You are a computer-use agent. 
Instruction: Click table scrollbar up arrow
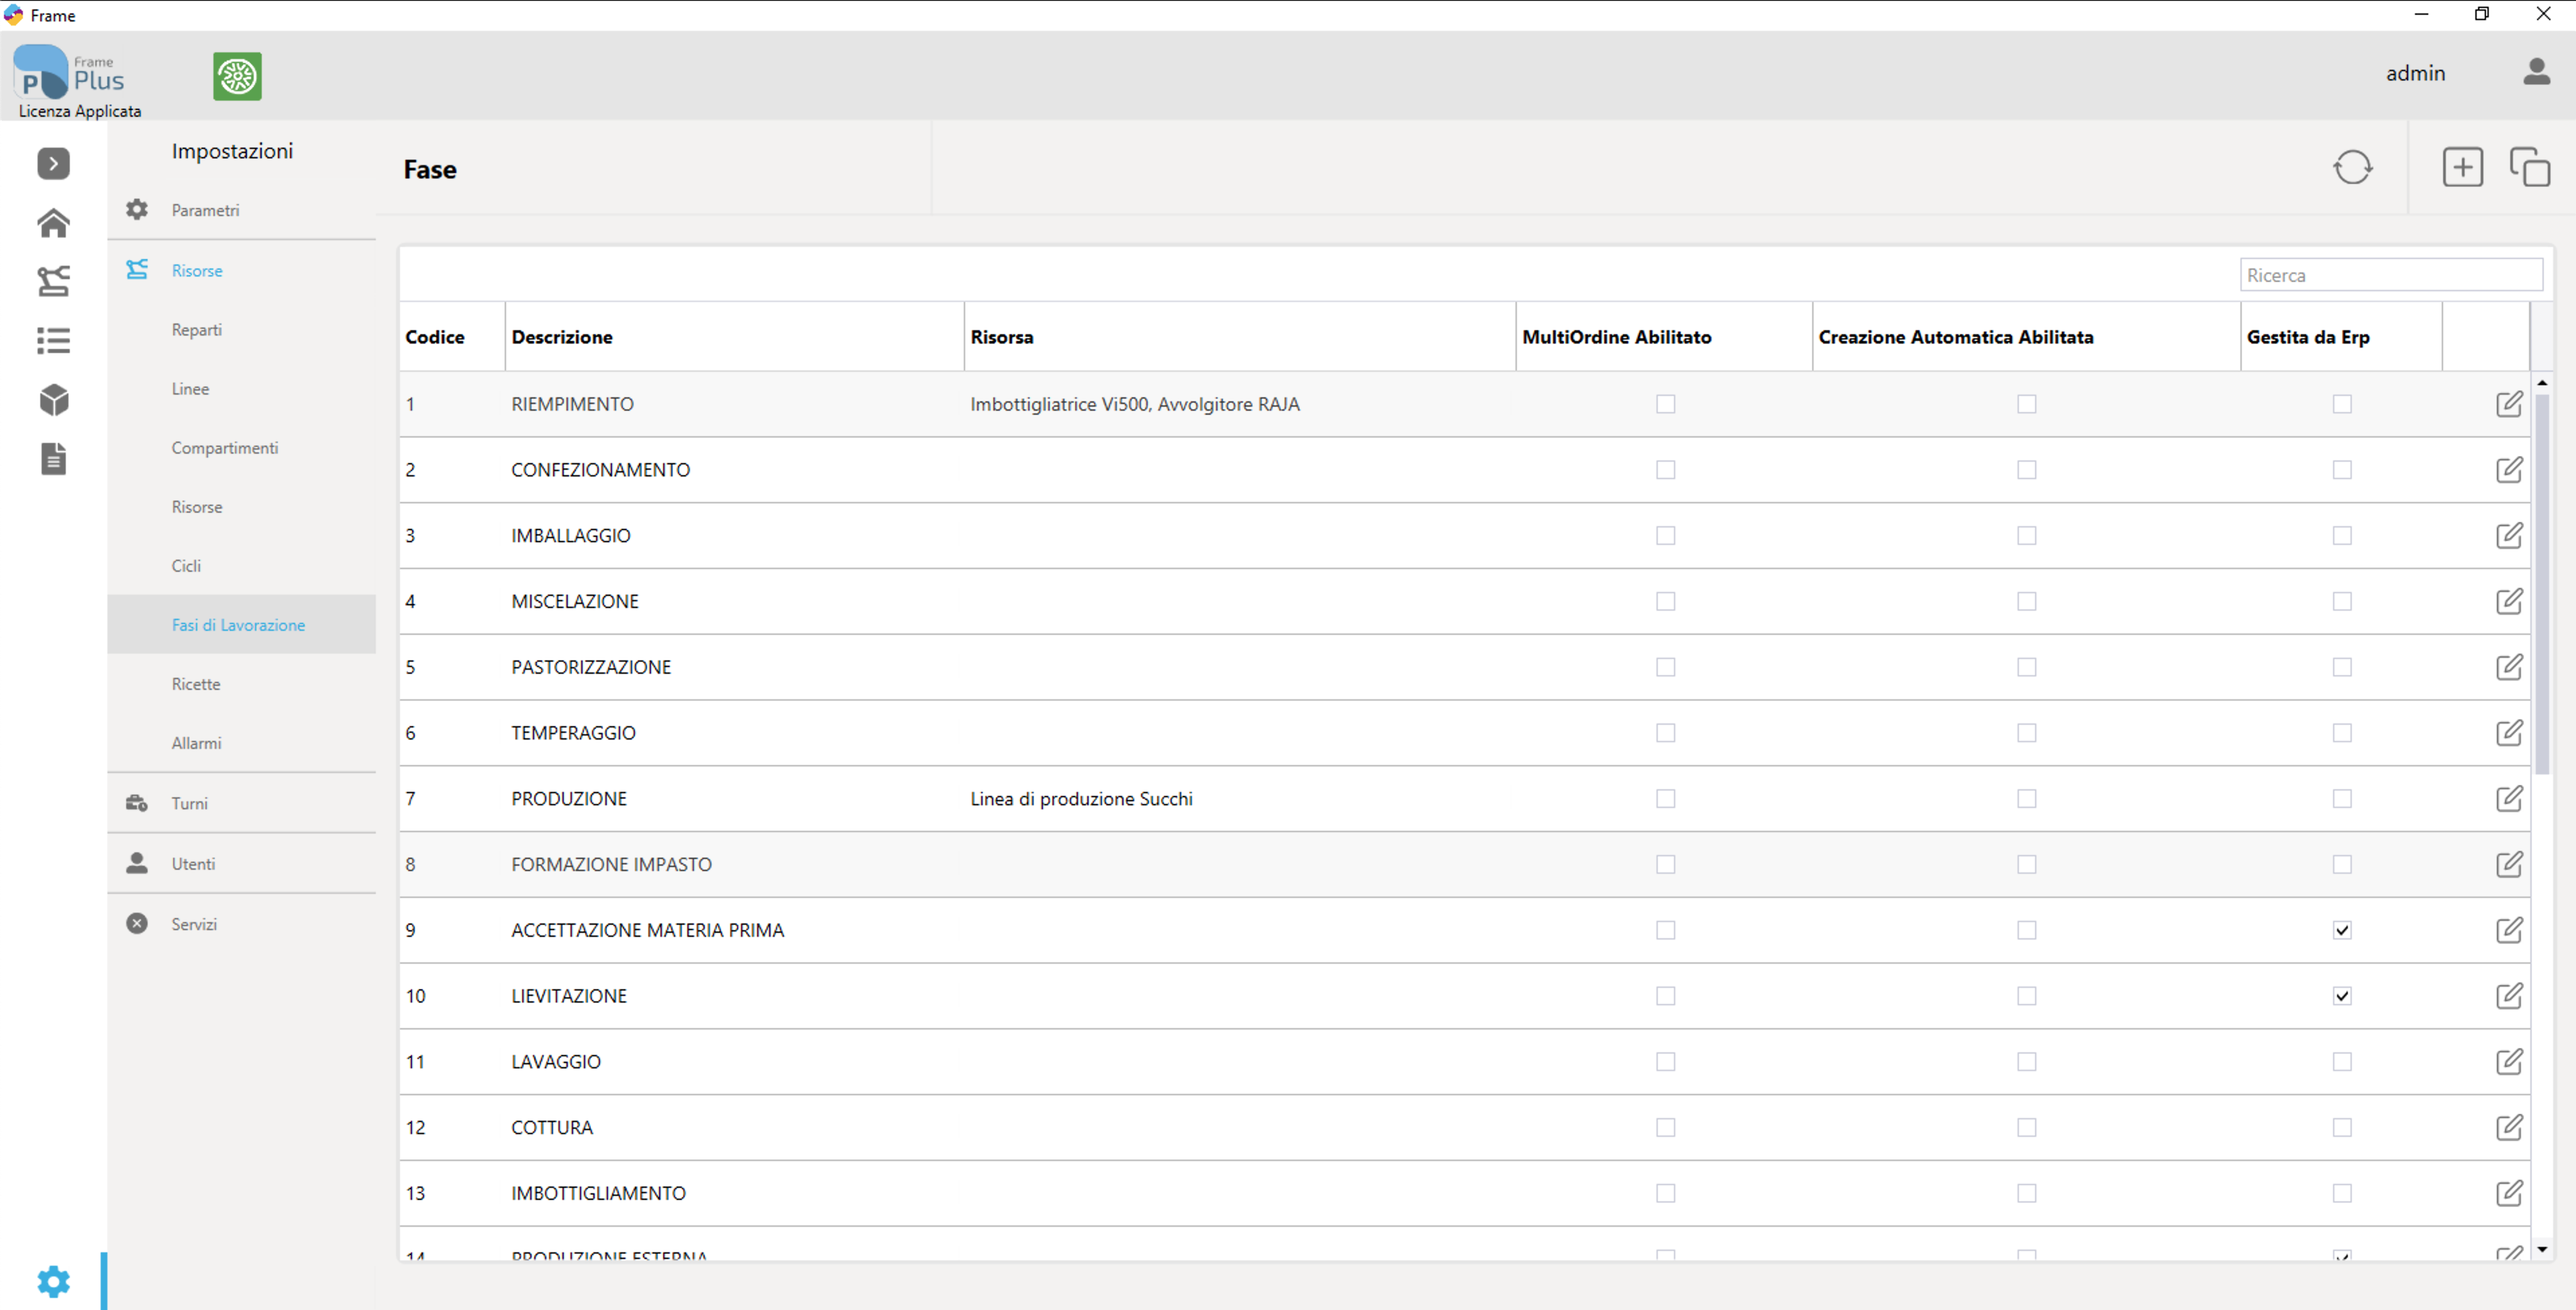pyautogui.click(x=2541, y=383)
